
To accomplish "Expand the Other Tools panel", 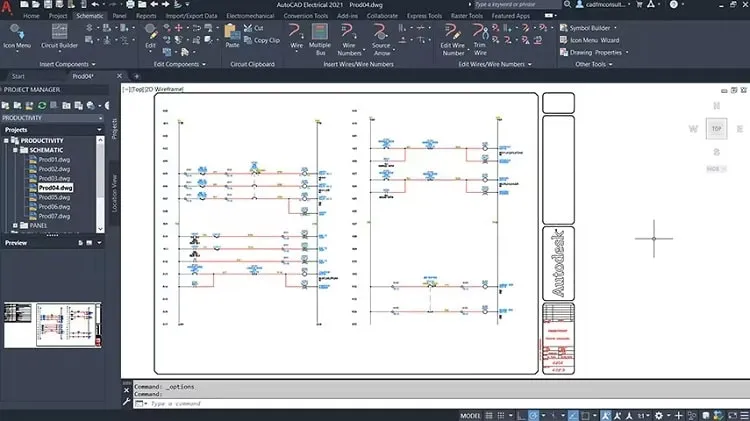I will tap(594, 64).
